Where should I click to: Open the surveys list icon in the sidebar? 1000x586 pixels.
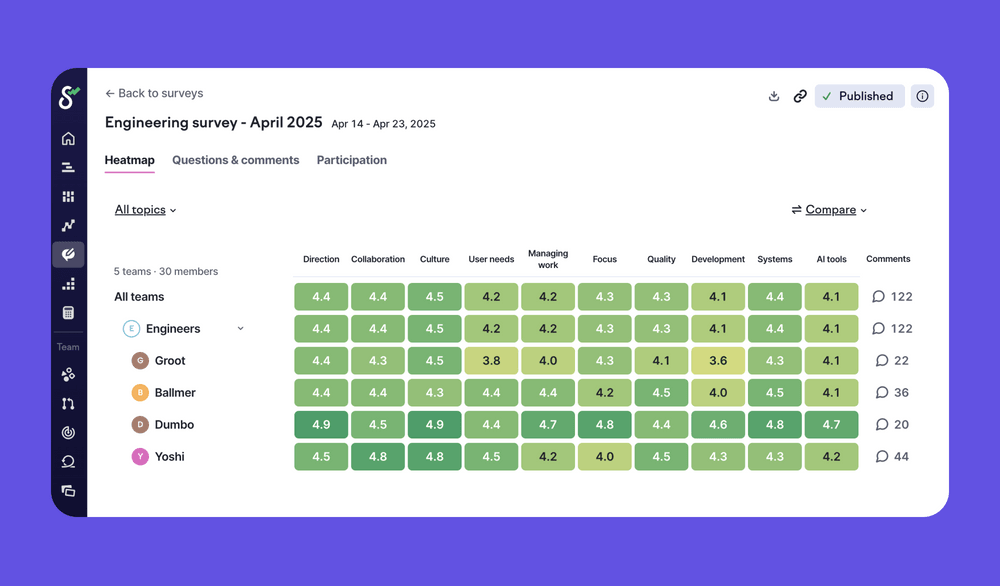pyautogui.click(x=68, y=167)
